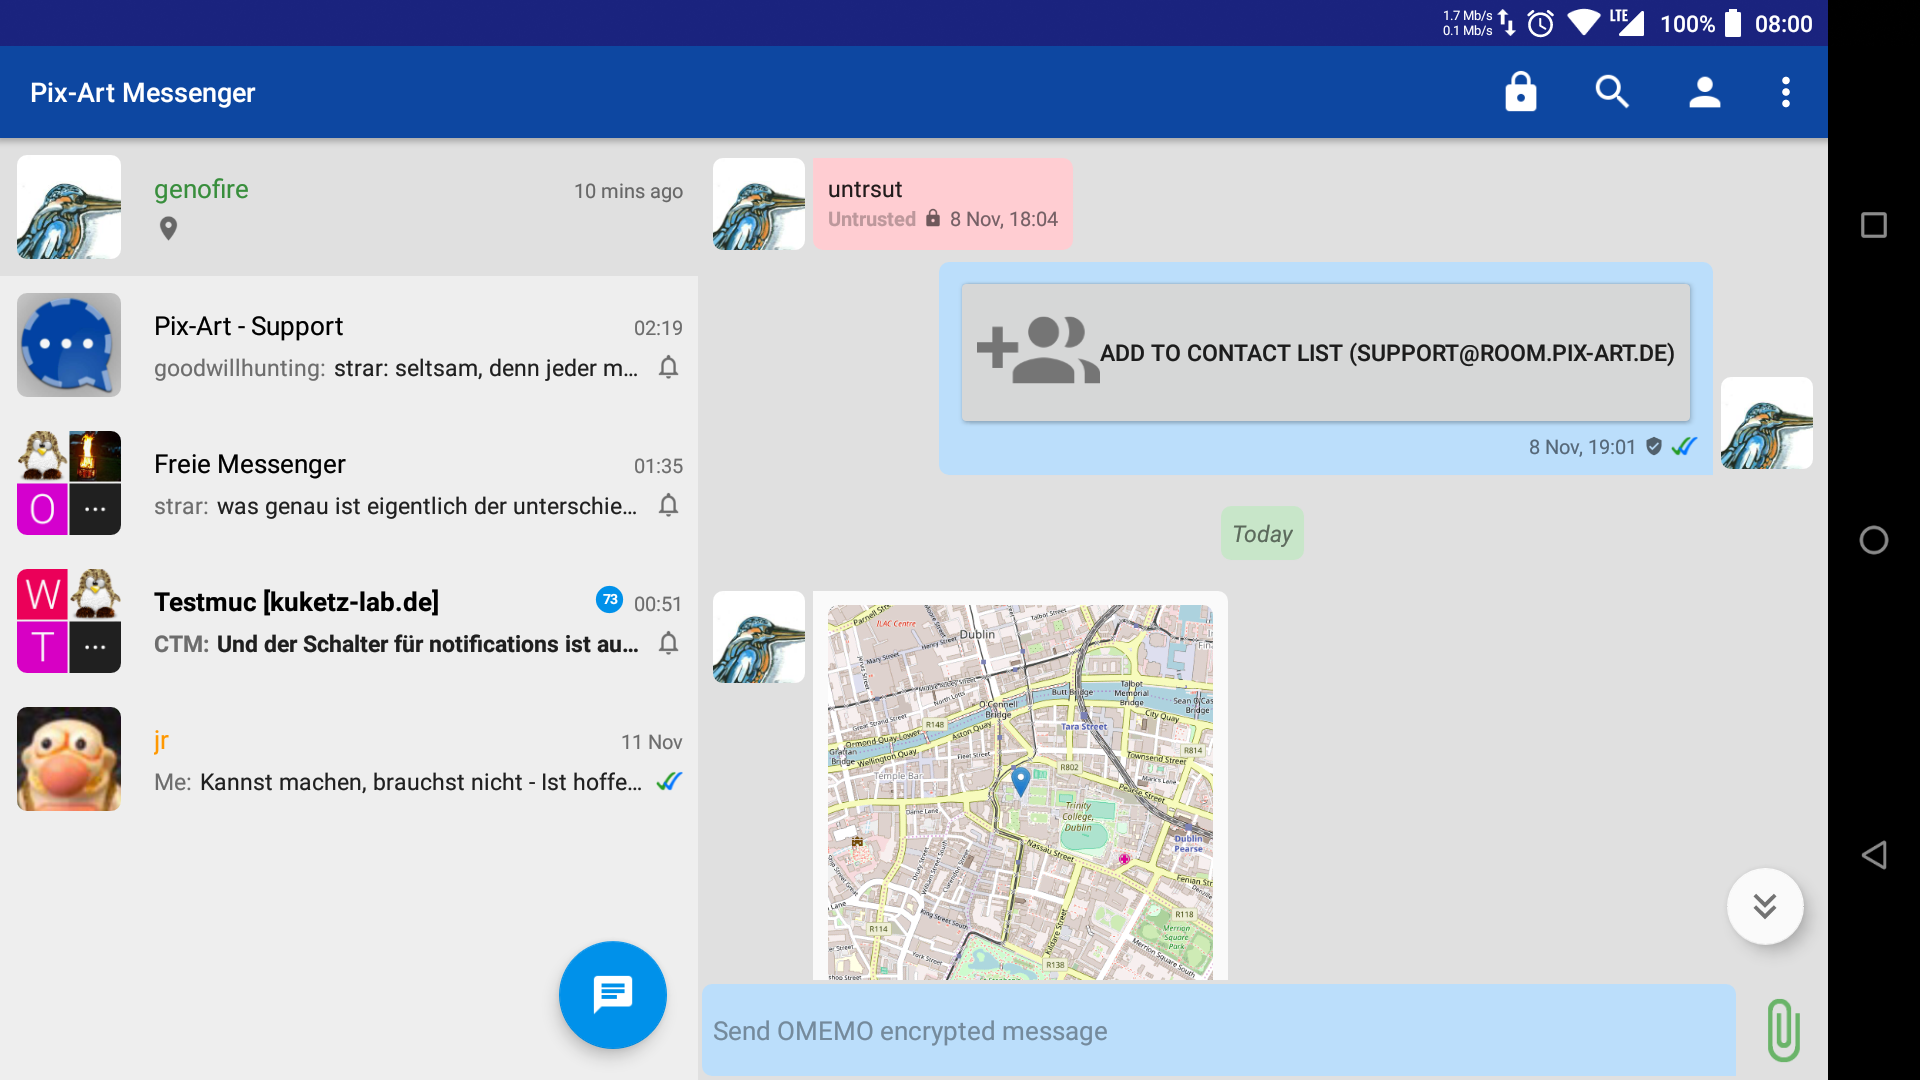This screenshot has height=1080, width=1920.
Task: Open shared Dublin map location image
Action: click(1020, 791)
